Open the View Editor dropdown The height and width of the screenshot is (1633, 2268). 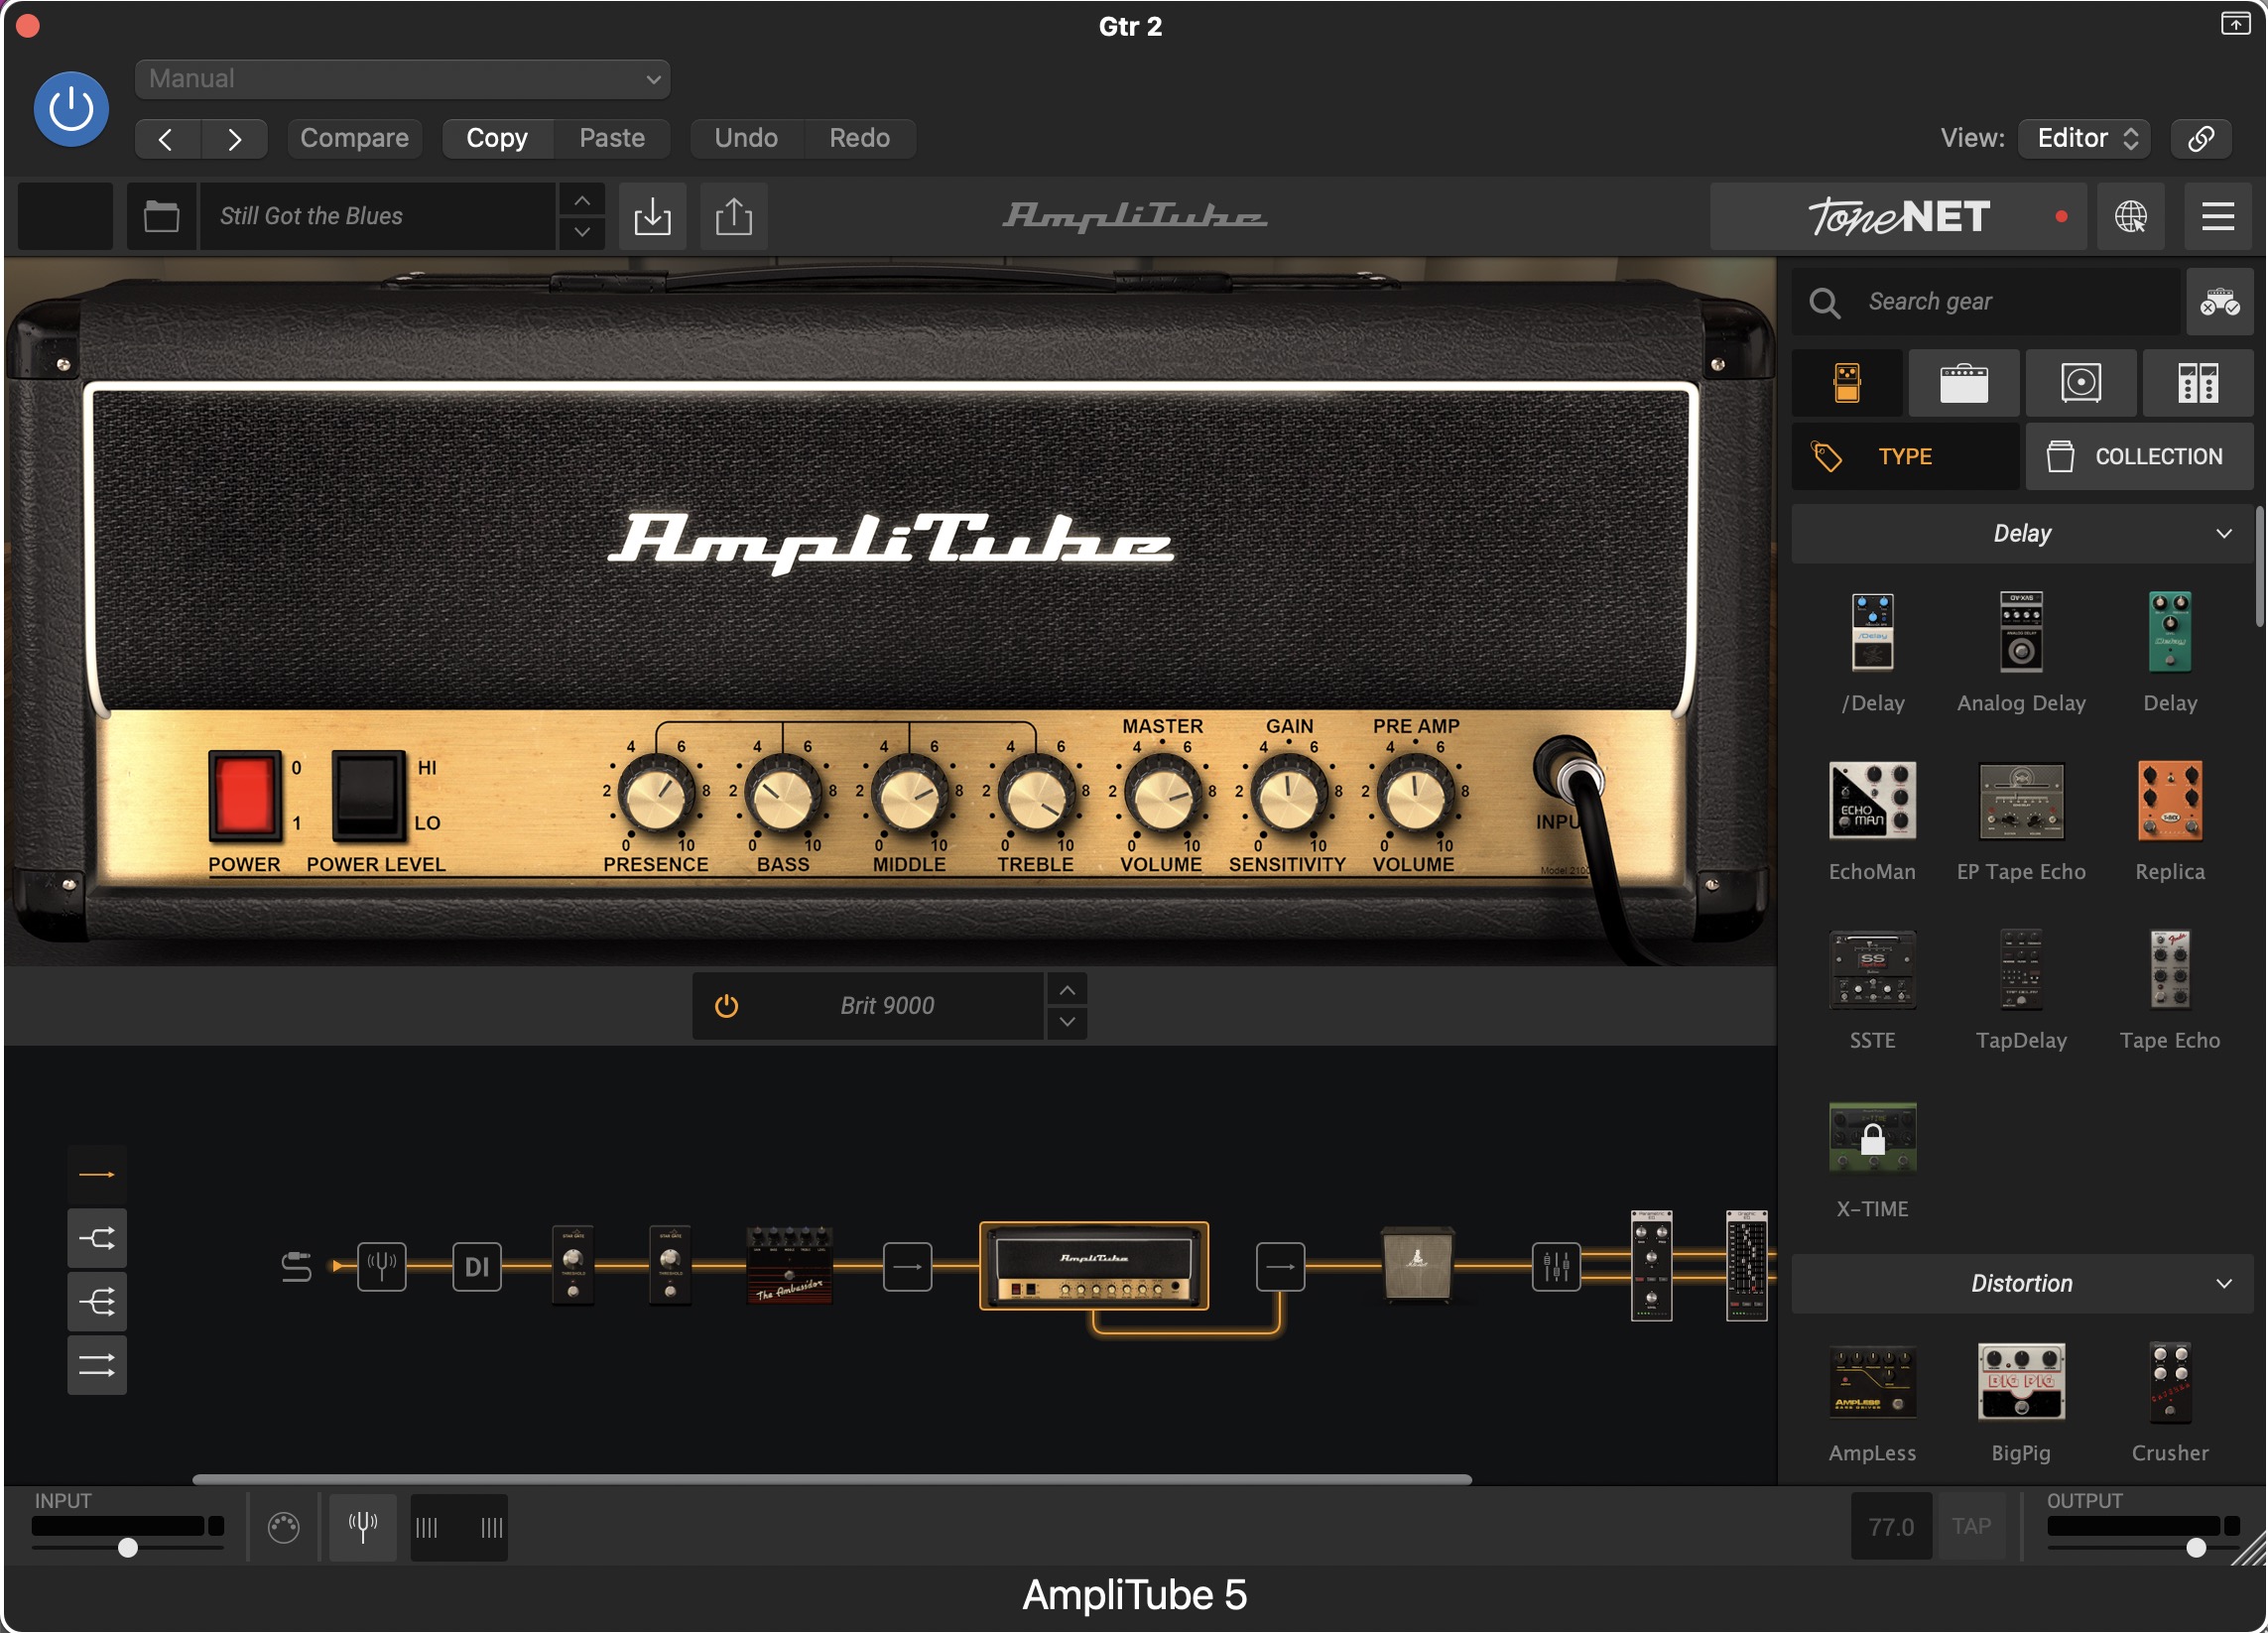click(2084, 138)
